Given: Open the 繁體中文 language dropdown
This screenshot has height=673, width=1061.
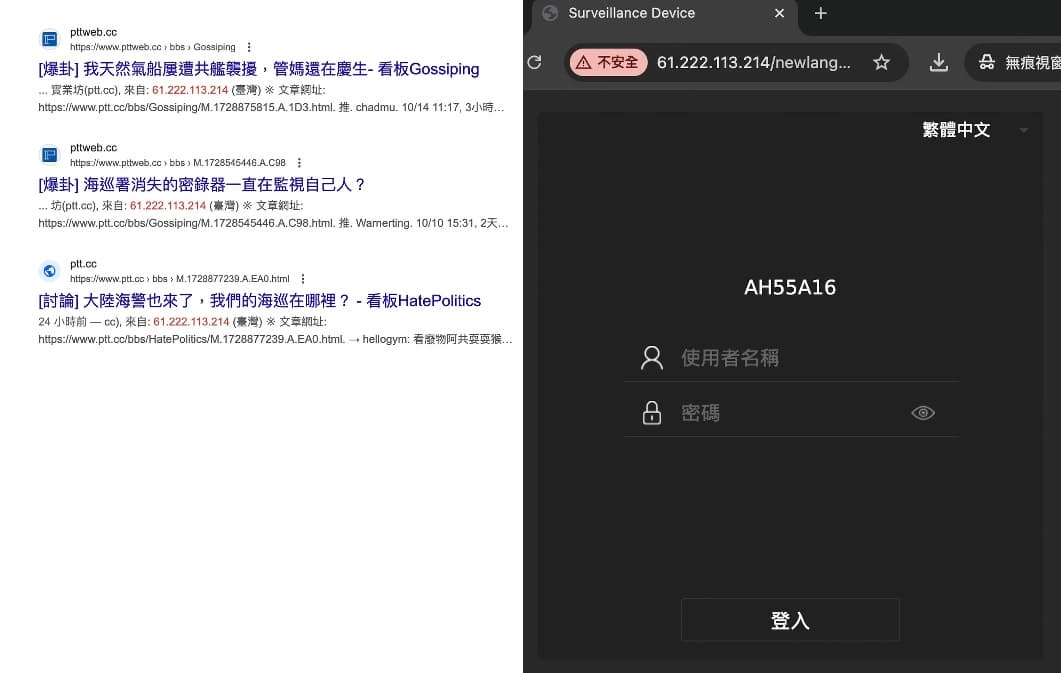Looking at the screenshot, I should tap(975, 130).
